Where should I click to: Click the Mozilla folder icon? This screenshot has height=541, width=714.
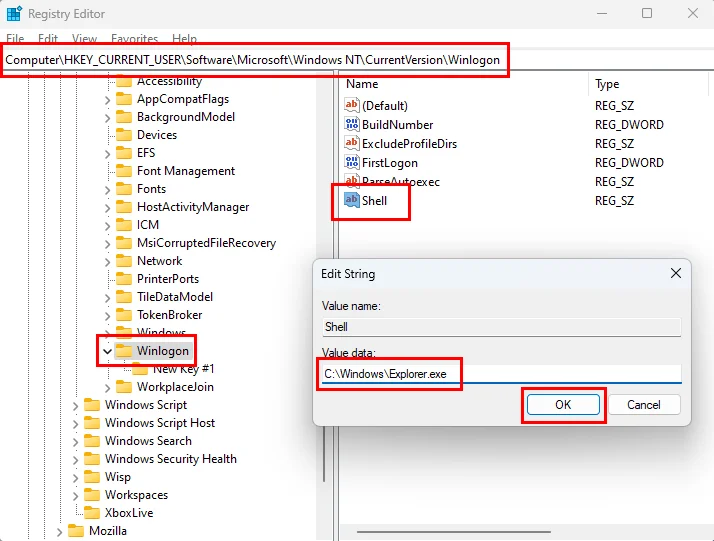pos(76,531)
